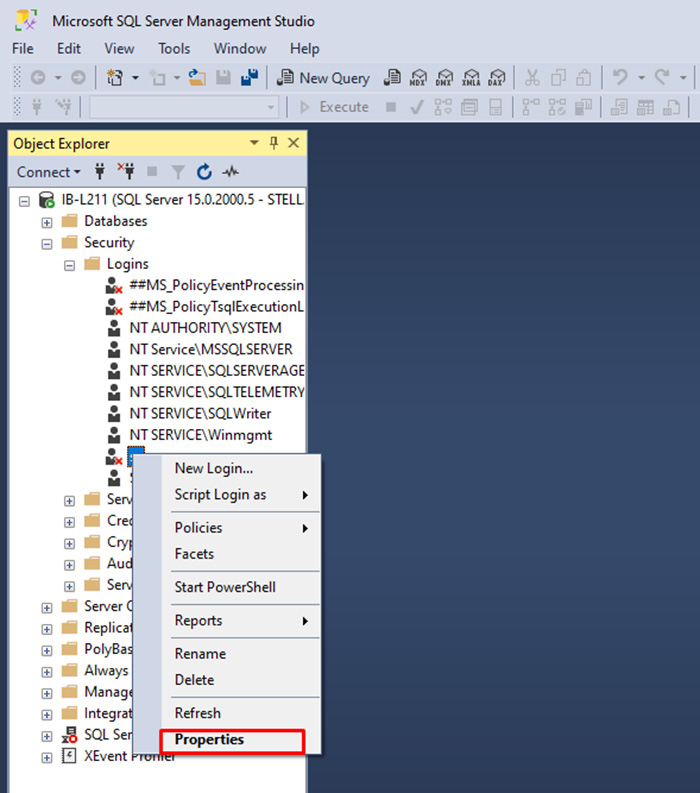
Task: Select the Databases folder row
Action: pos(115,222)
